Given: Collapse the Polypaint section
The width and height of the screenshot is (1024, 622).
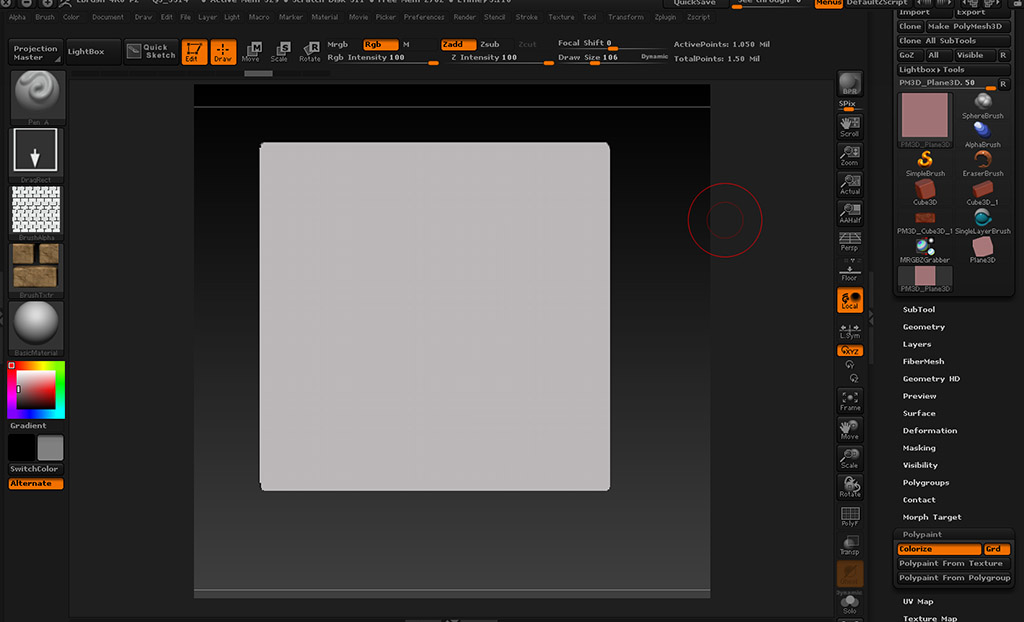Looking at the screenshot, I should (922, 535).
